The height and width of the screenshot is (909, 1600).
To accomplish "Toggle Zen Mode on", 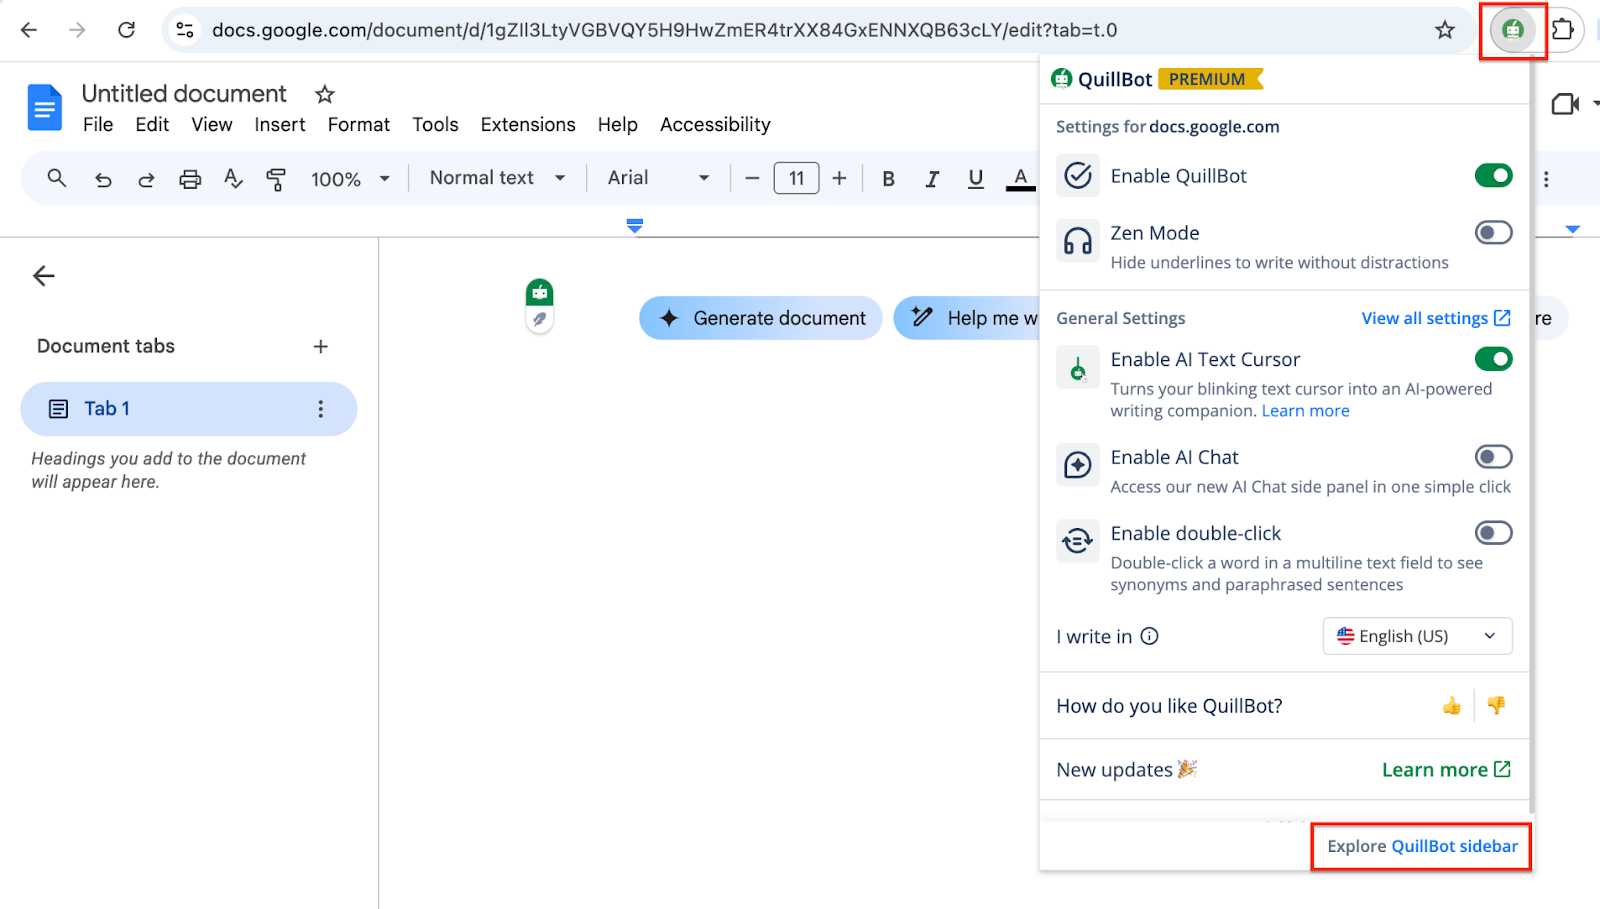I will pyautogui.click(x=1493, y=233).
